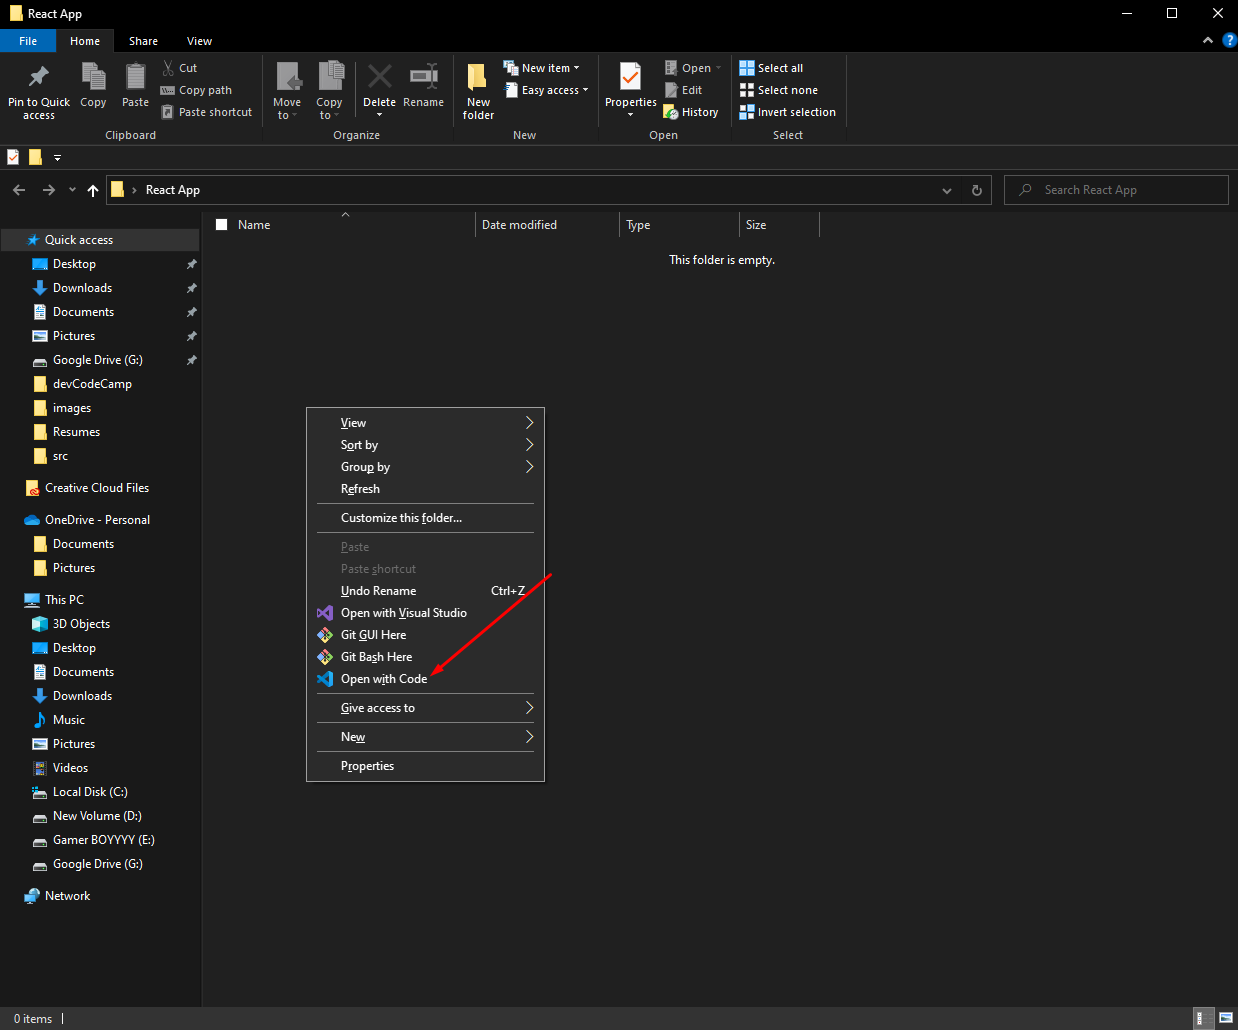The image size is (1238, 1030).
Task: Create a New folder from the ribbon
Action: (x=477, y=89)
